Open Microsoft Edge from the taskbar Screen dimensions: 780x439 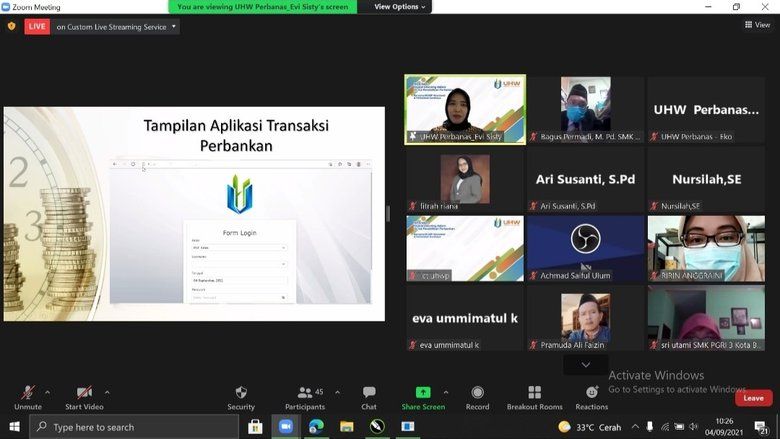coord(316,427)
